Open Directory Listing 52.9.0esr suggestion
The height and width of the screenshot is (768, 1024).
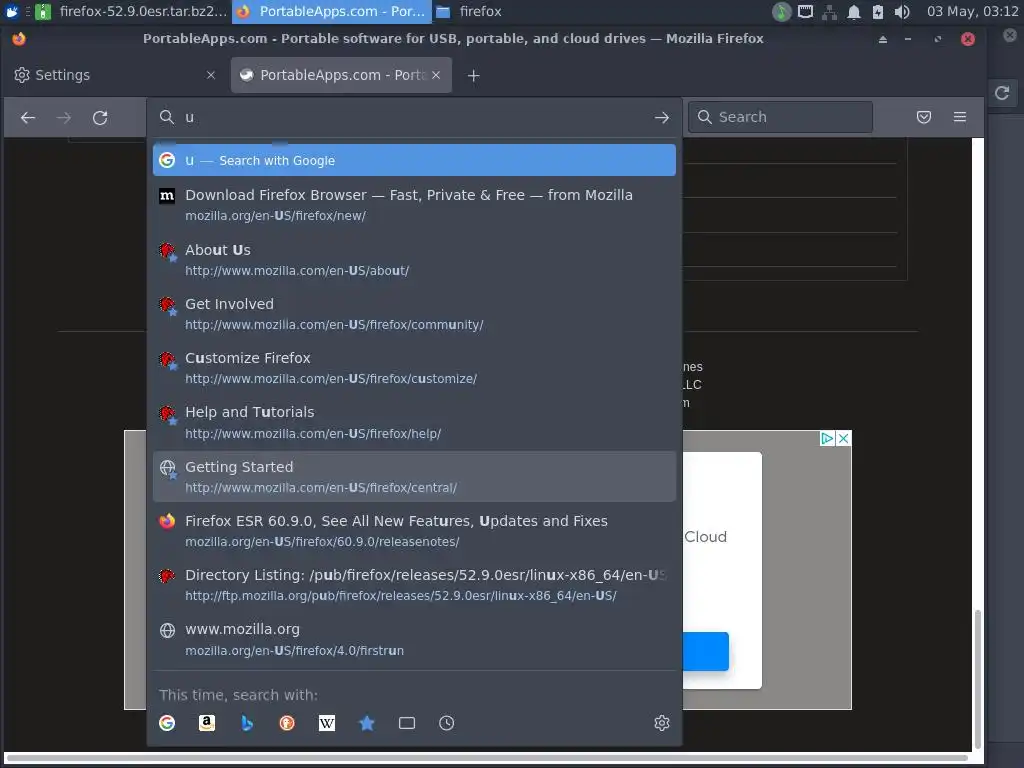pyautogui.click(x=414, y=585)
